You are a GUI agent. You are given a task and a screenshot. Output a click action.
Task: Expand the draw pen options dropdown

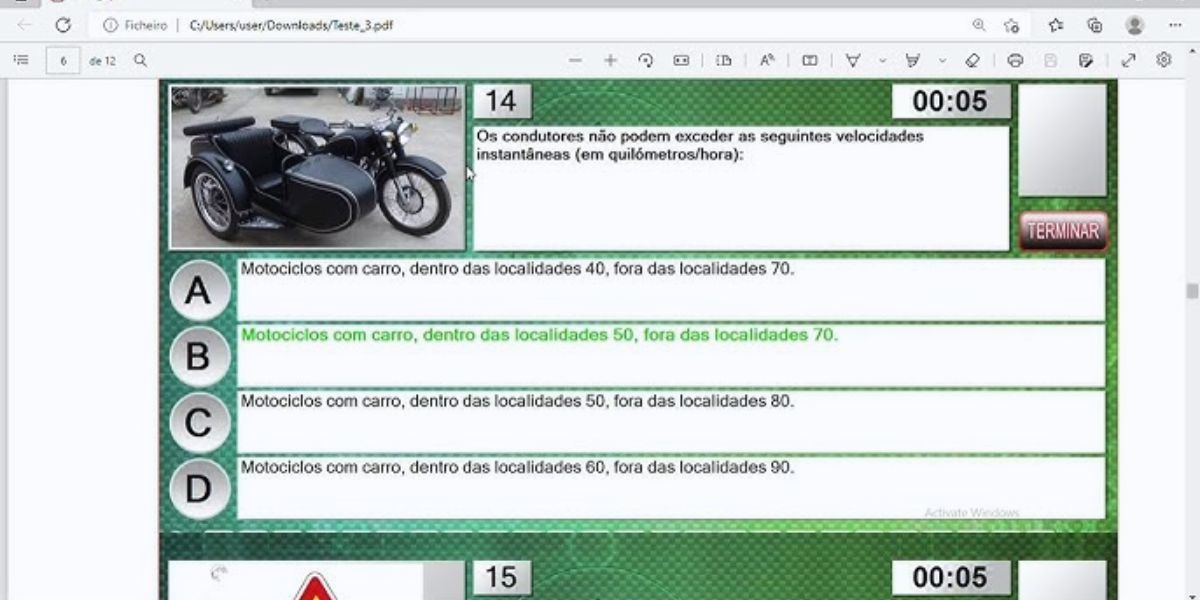coord(882,60)
